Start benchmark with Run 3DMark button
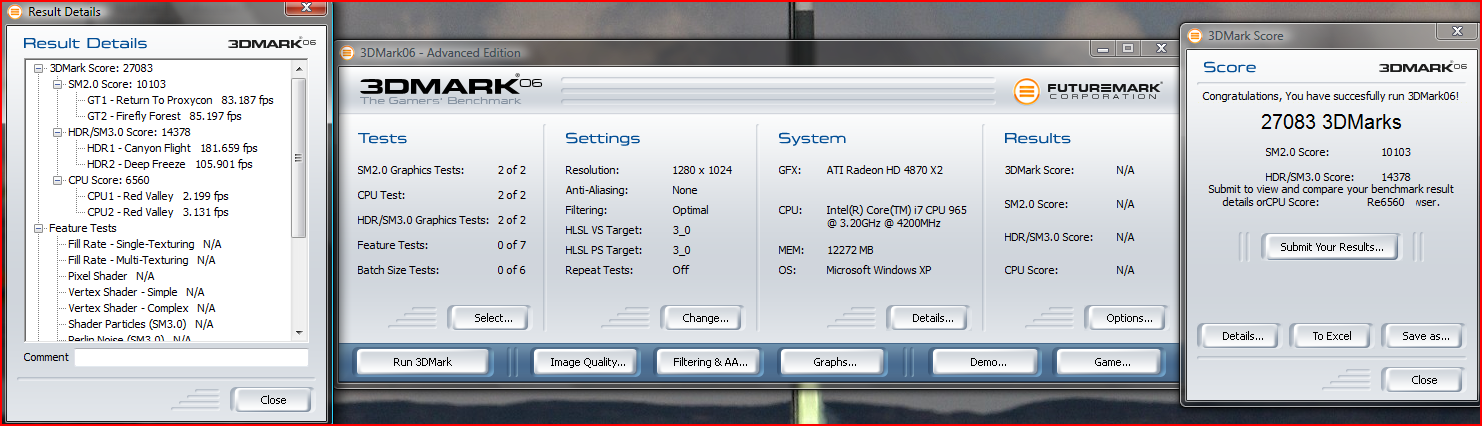Screen dimensions: 1482x426 (423, 362)
